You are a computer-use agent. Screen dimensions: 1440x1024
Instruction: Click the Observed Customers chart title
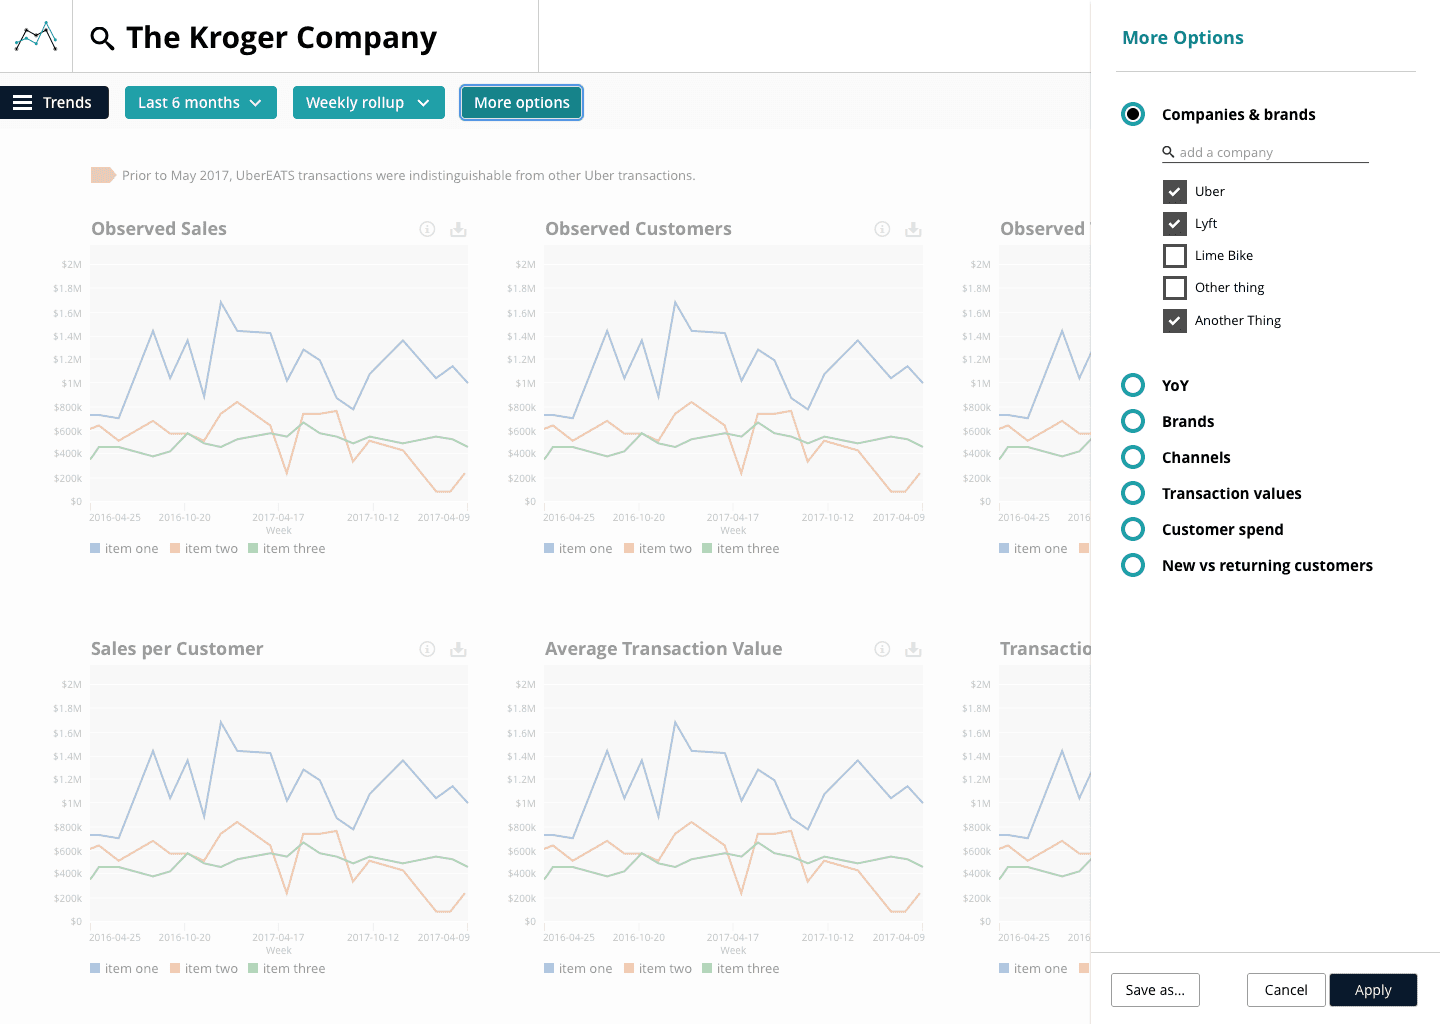(638, 229)
